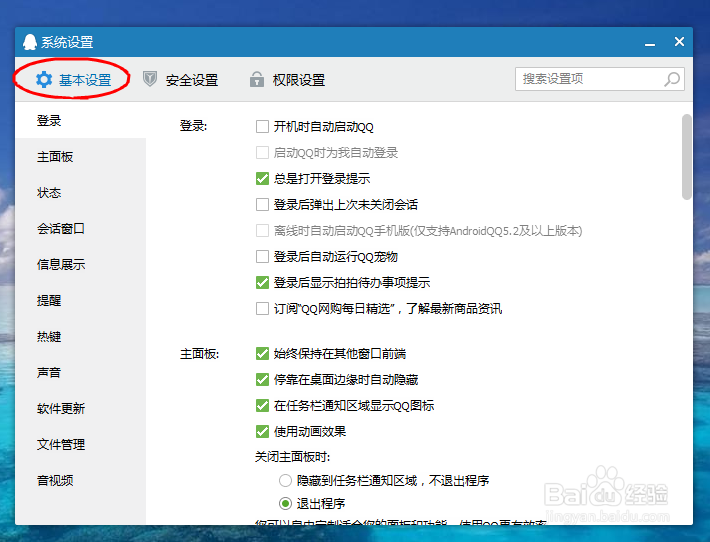Check 订阅QQ网购每日精选 option

(262, 309)
